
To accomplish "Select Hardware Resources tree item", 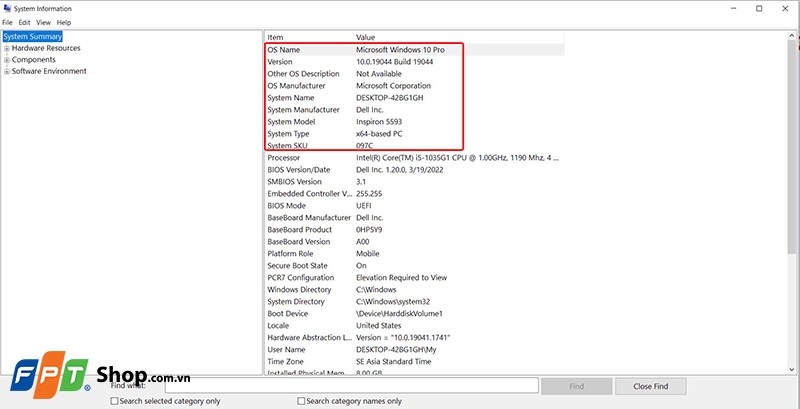I will tap(46, 48).
